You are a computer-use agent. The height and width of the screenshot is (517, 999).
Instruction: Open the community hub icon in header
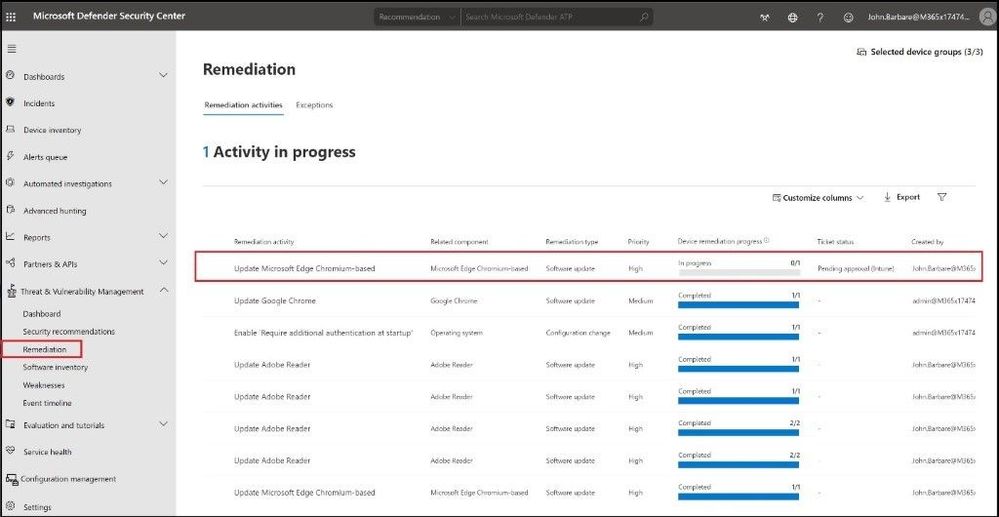click(x=765, y=17)
